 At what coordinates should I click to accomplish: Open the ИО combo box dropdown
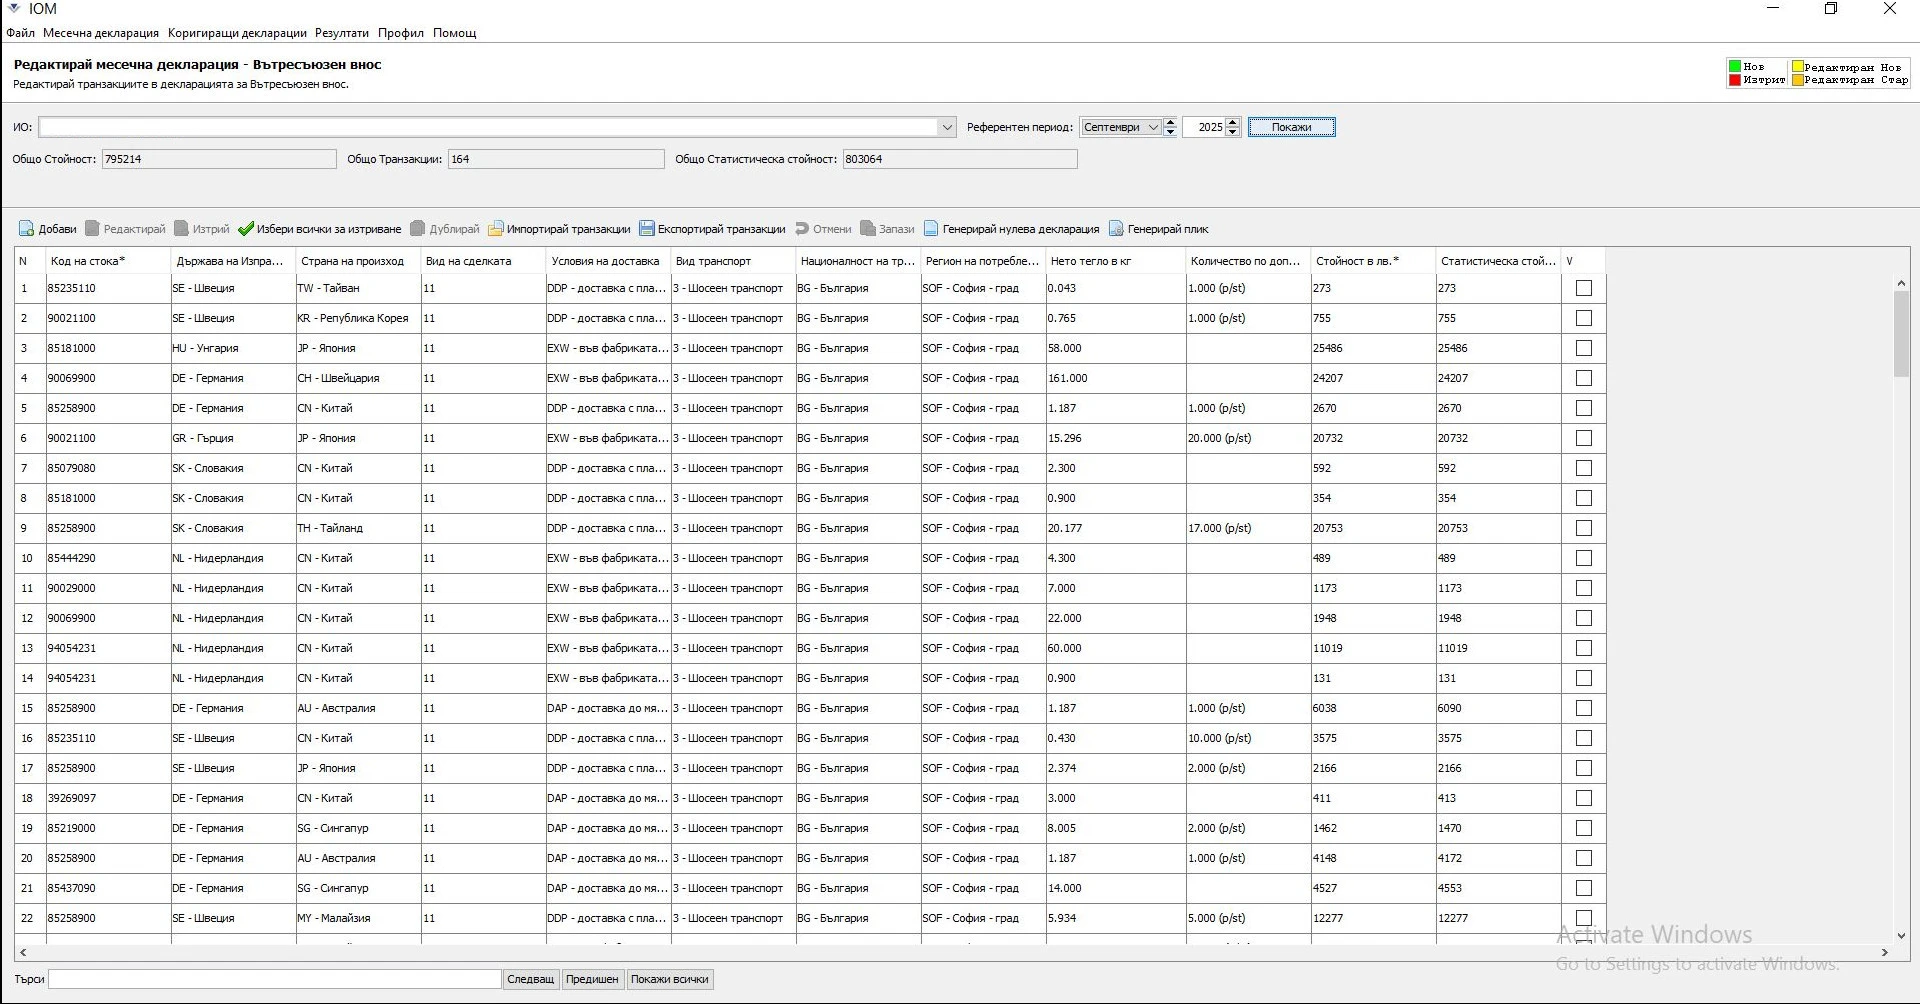946,127
